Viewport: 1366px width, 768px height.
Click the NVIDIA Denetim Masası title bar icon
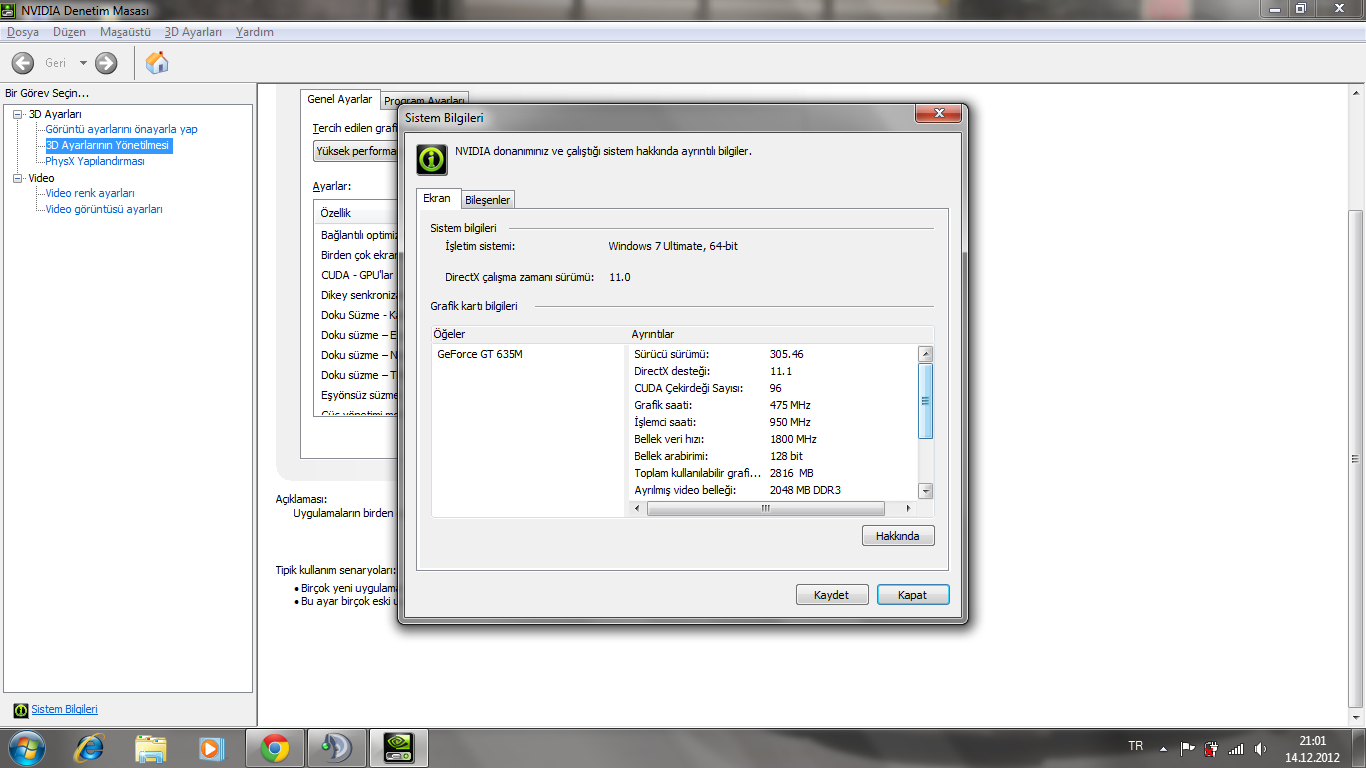coord(10,10)
